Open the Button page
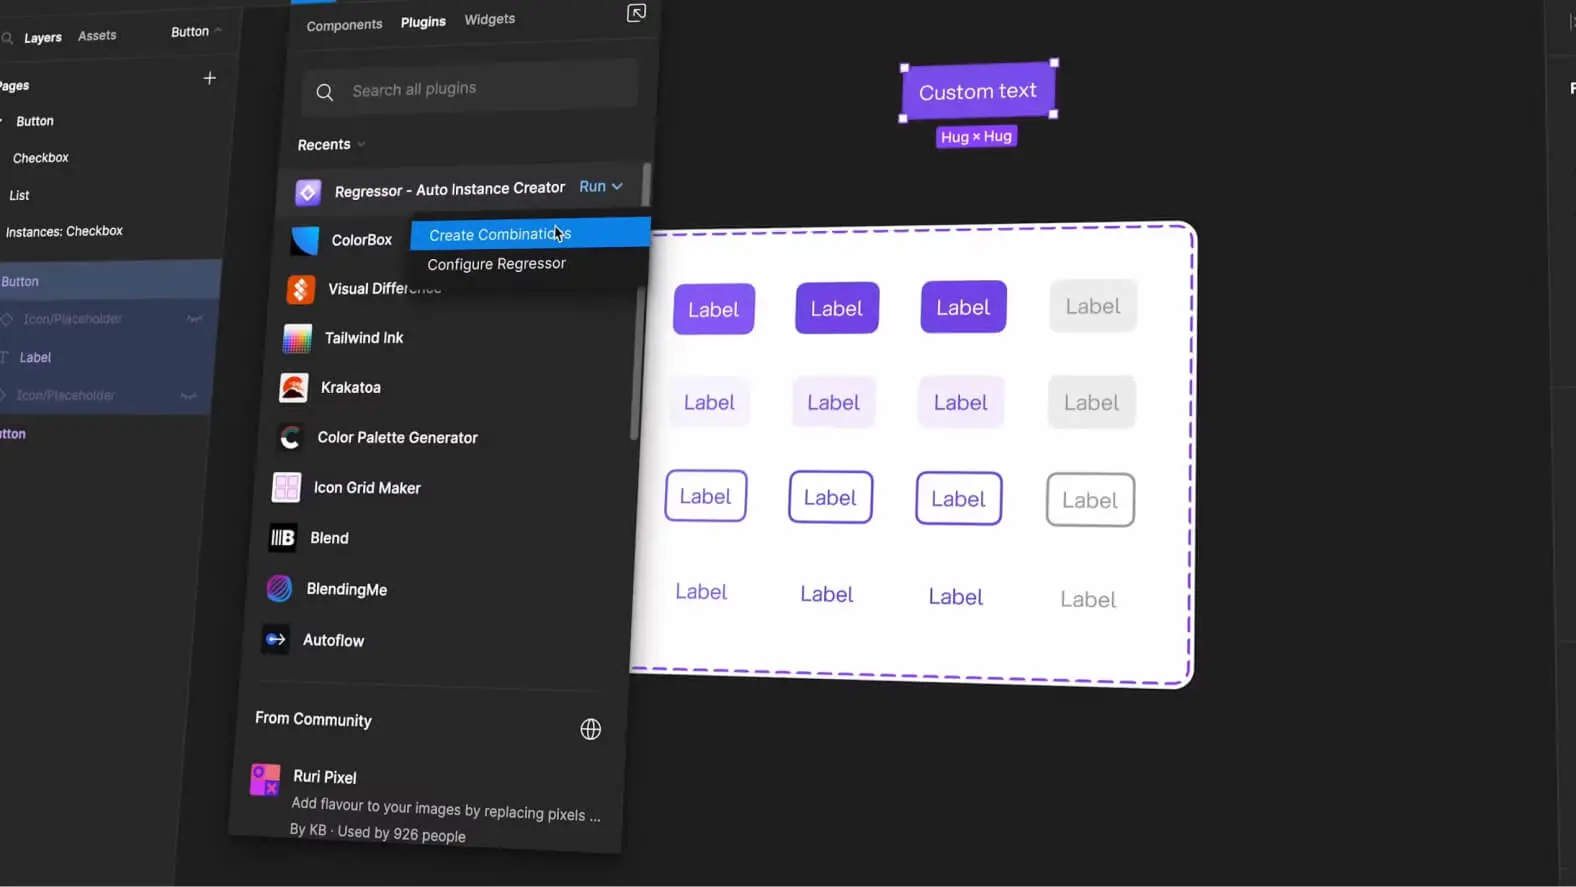This screenshot has height=887, width=1576. [35, 121]
